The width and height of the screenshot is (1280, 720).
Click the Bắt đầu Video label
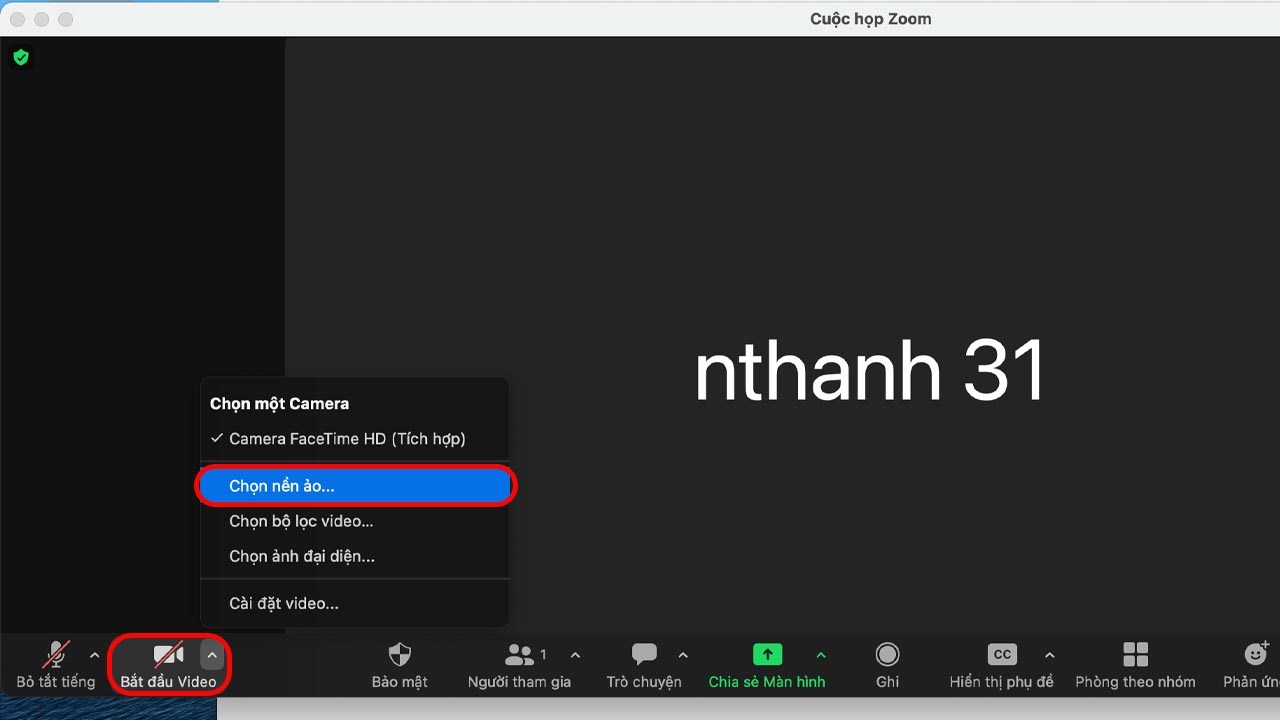pyautogui.click(x=168, y=682)
